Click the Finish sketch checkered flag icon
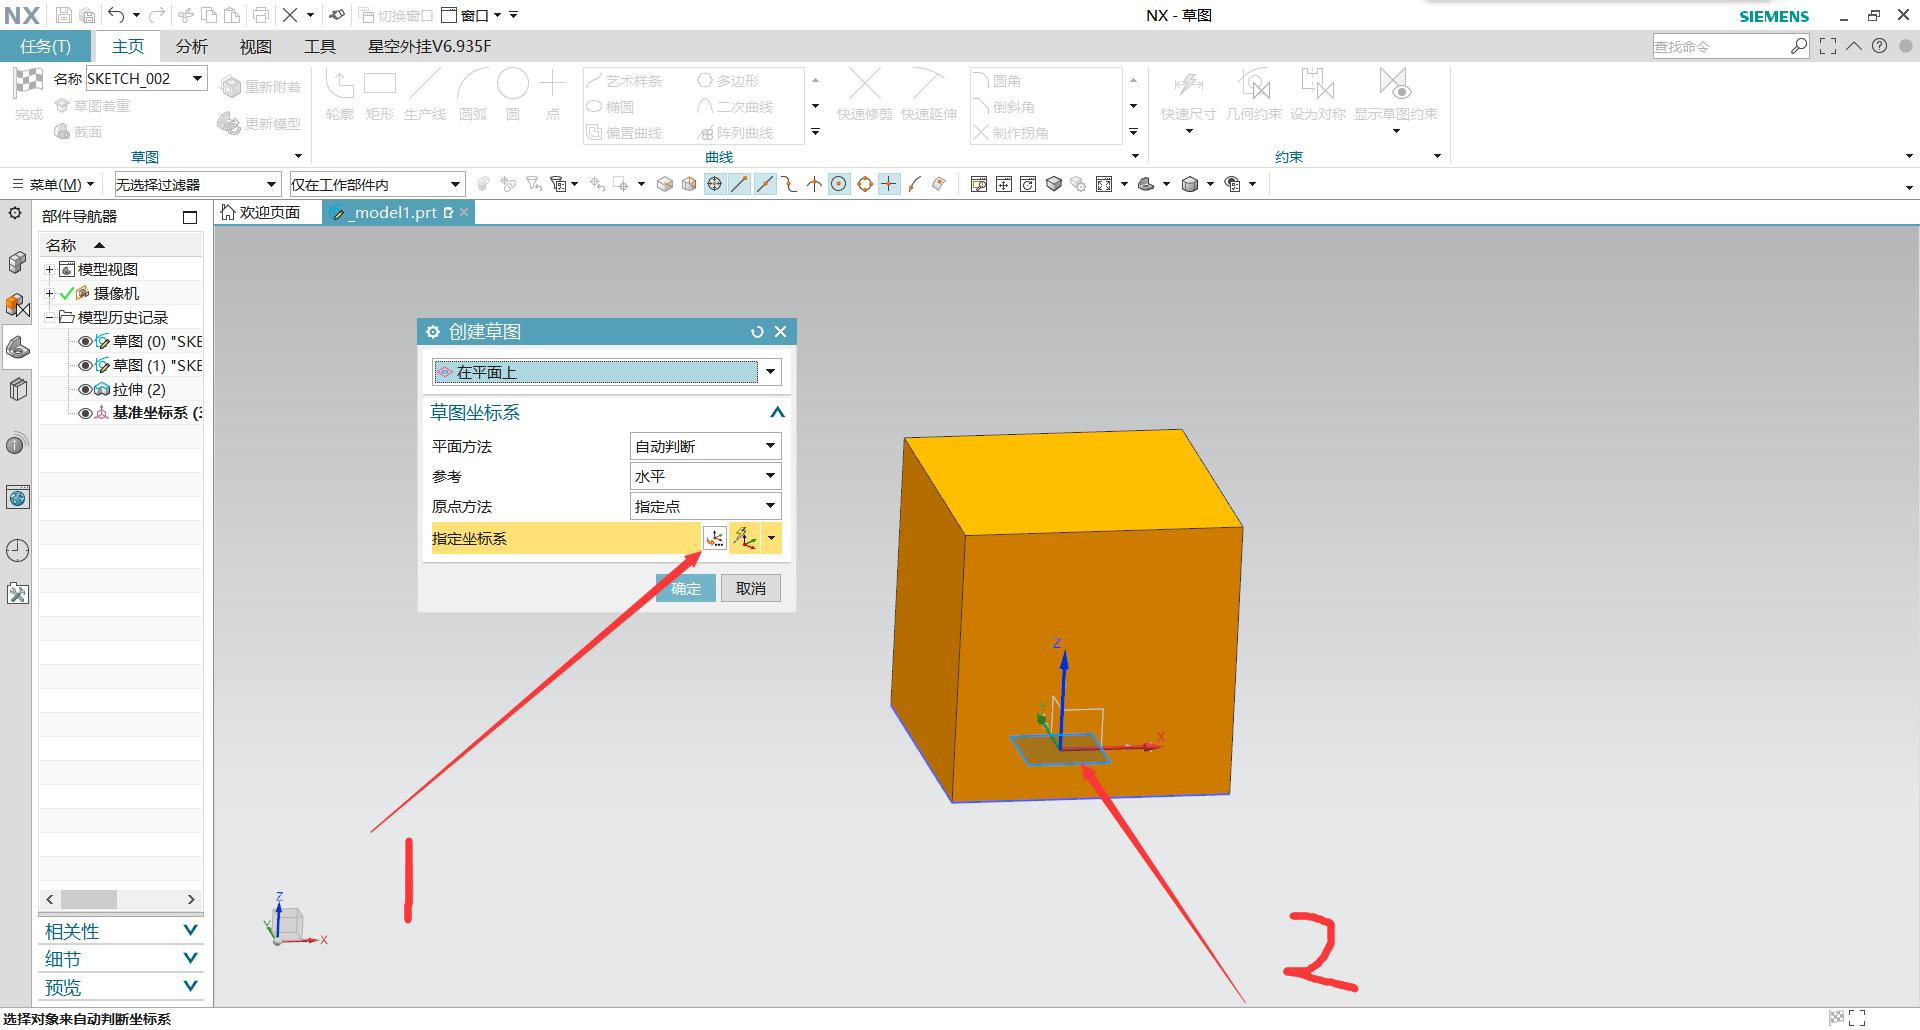Image resolution: width=1920 pixels, height=1030 pixels. (28, 83)
